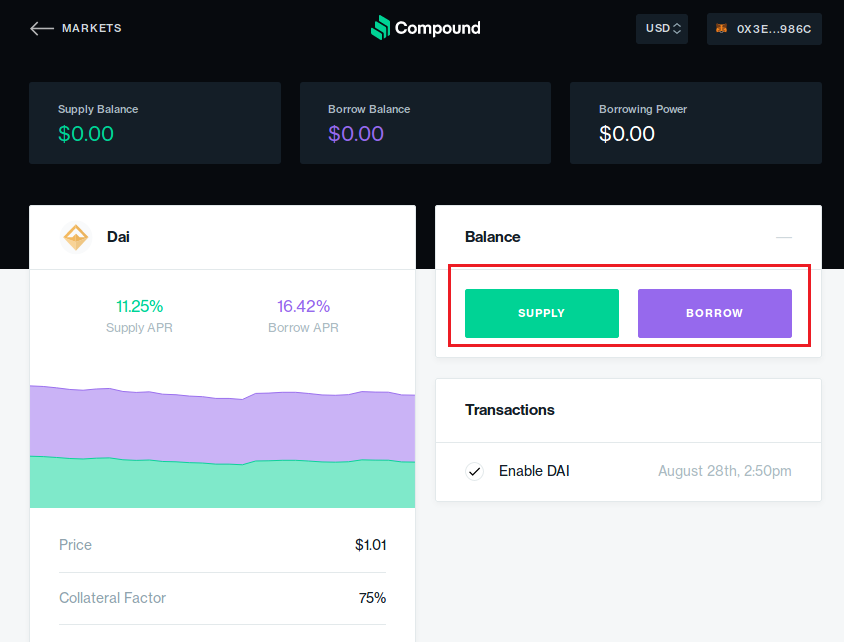The image size is (844, 642).
Task: Click the 11.25% Supply APR figure
Action: [x=139, y=306]
